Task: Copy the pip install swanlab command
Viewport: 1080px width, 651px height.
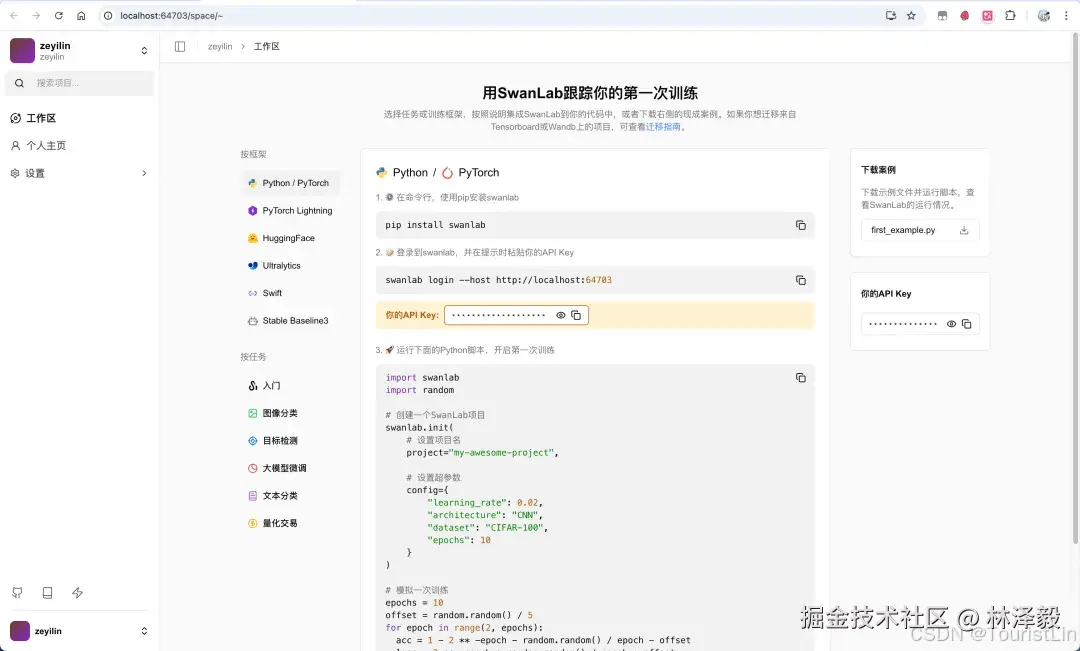Action: [x=800, y=225]
